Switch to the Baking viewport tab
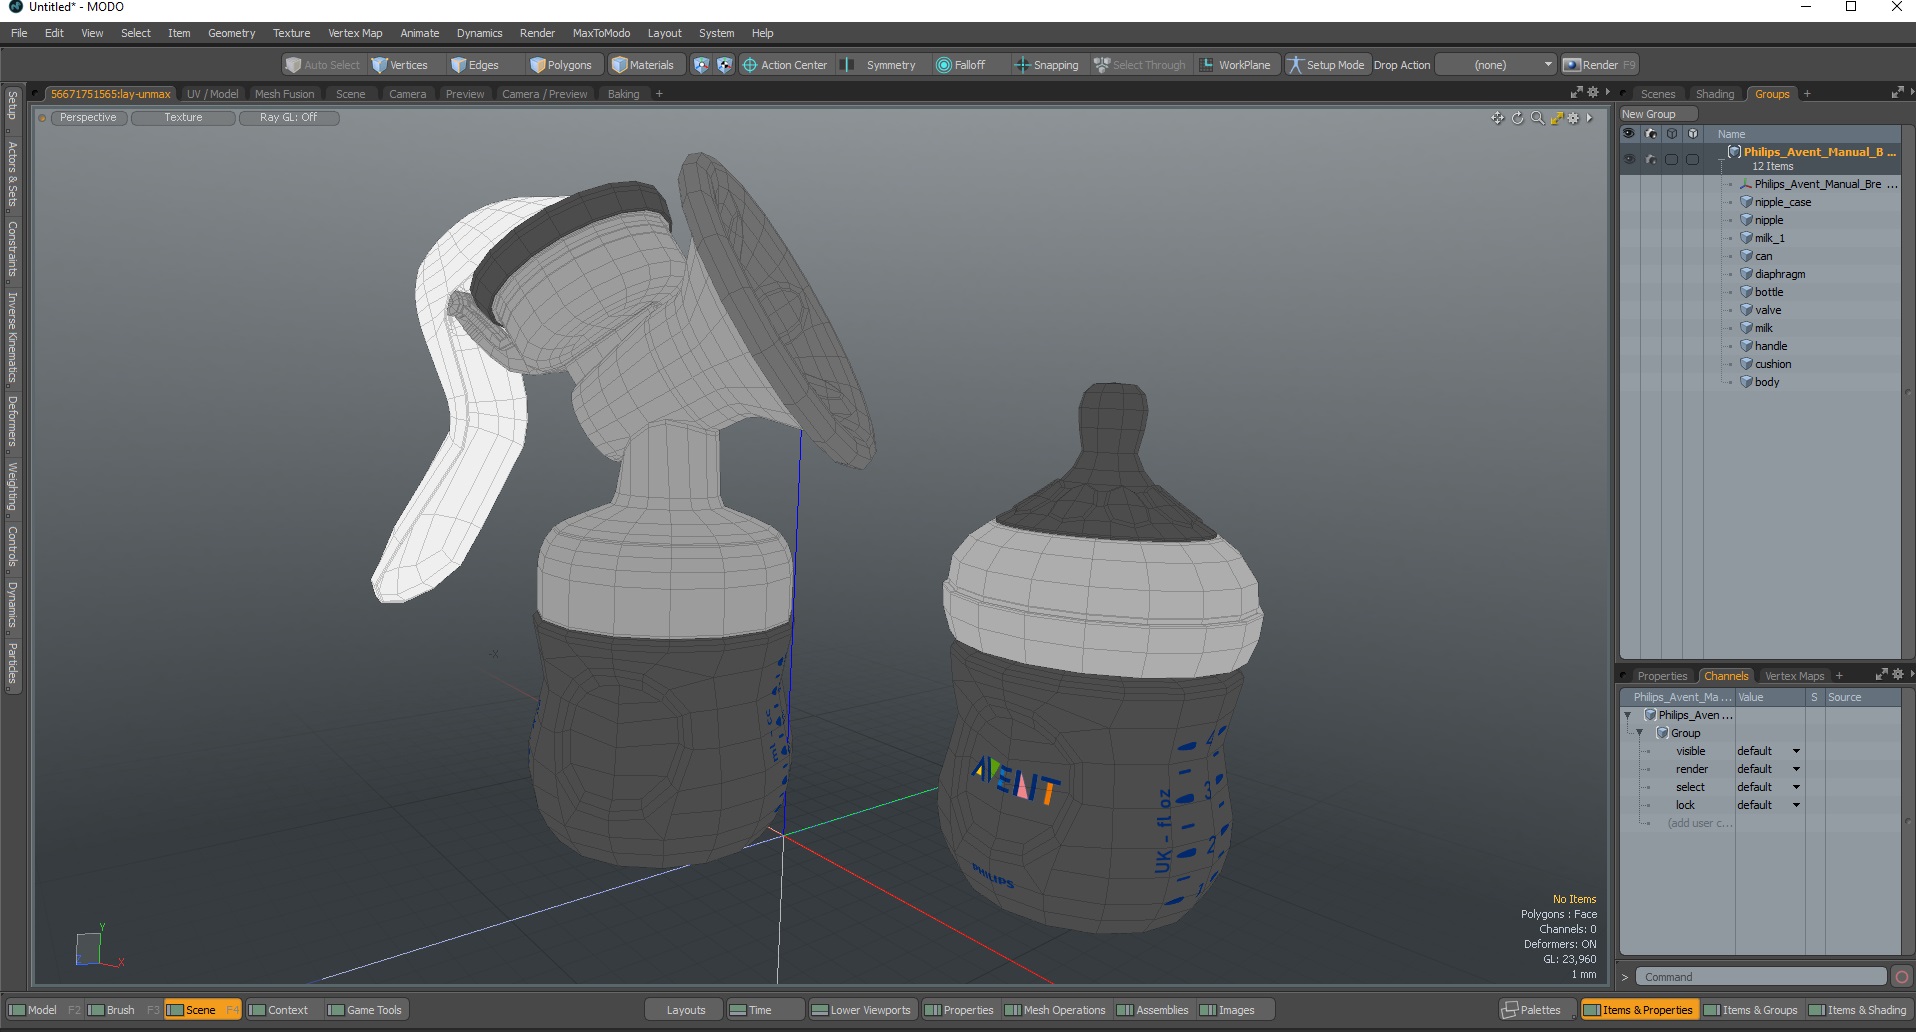 click(623, 94)
